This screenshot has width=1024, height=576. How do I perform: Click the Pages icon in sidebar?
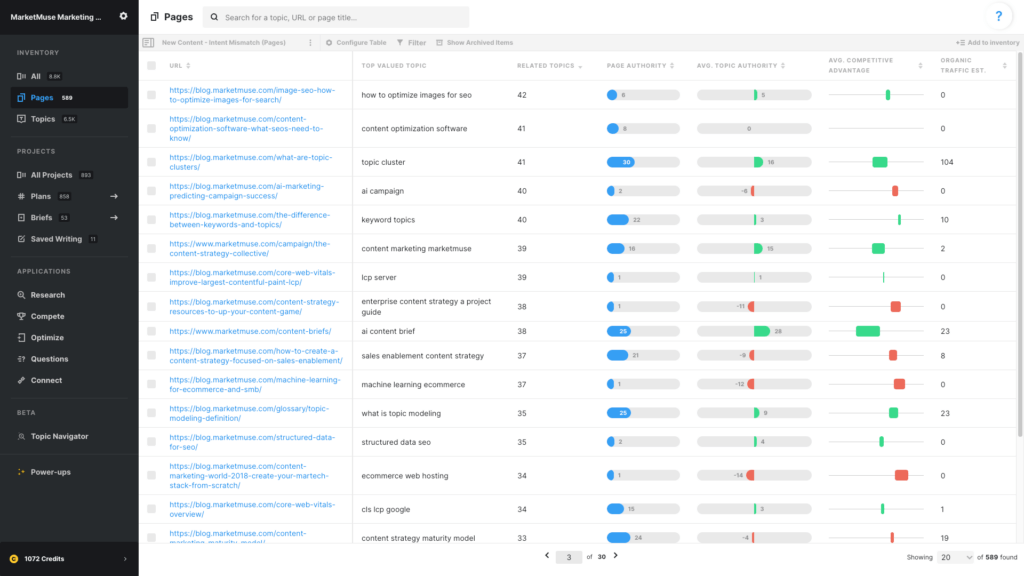click(x=21, y=97)
